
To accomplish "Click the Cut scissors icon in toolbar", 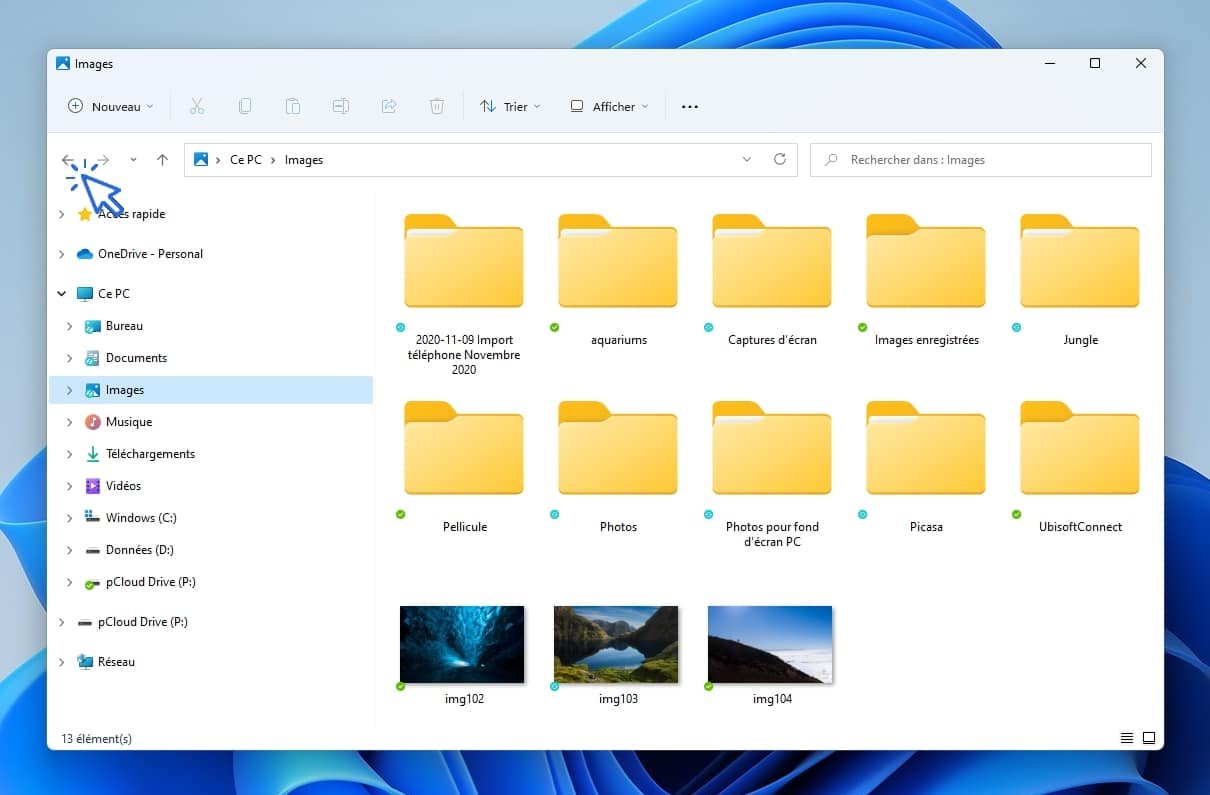I will 197,106.
